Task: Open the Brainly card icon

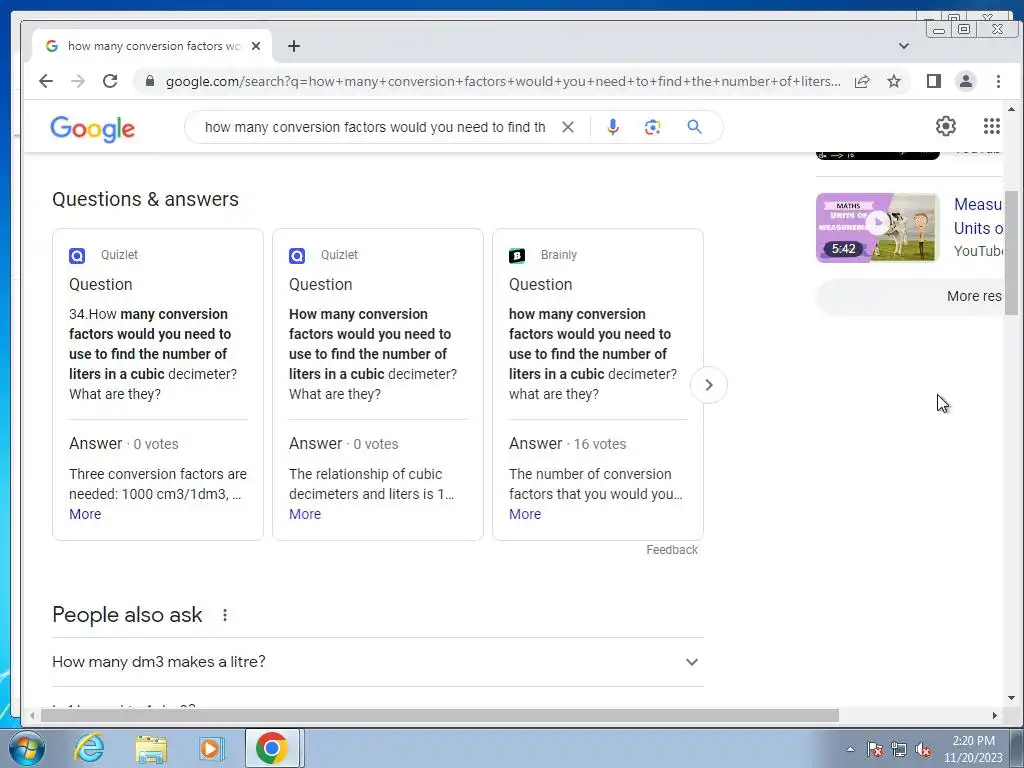Action: (x=517, y=255)
